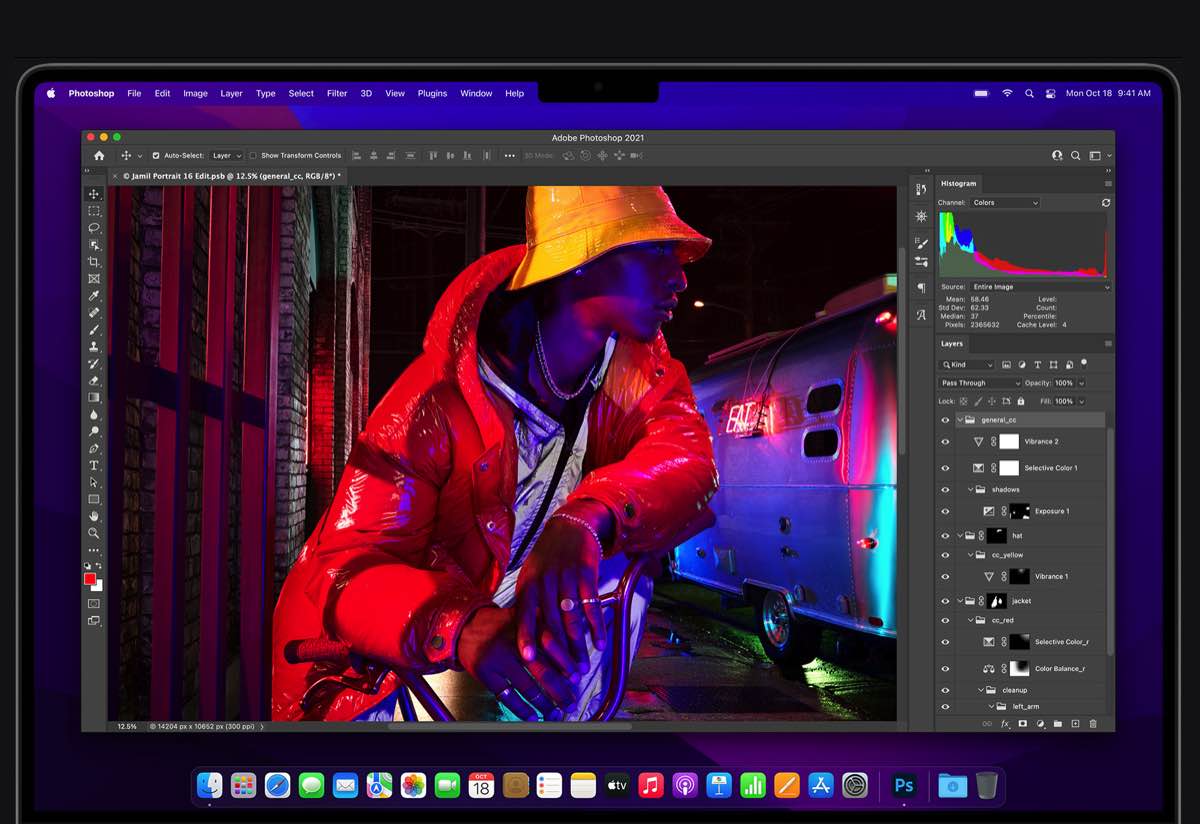The width and height of the screenshot is (1200, 824).
Task: Select the Spot Healing Brush tool
Action: [x=94, y=313]
